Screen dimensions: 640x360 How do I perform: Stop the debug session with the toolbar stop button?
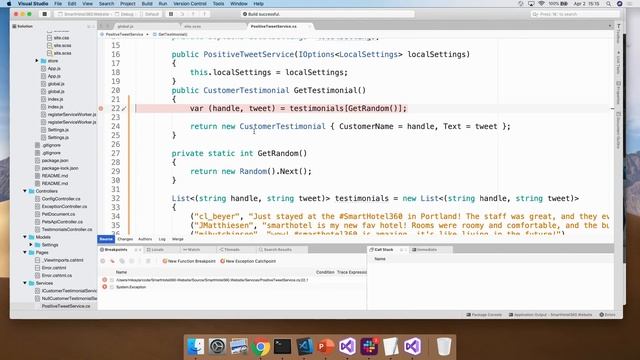44,14
